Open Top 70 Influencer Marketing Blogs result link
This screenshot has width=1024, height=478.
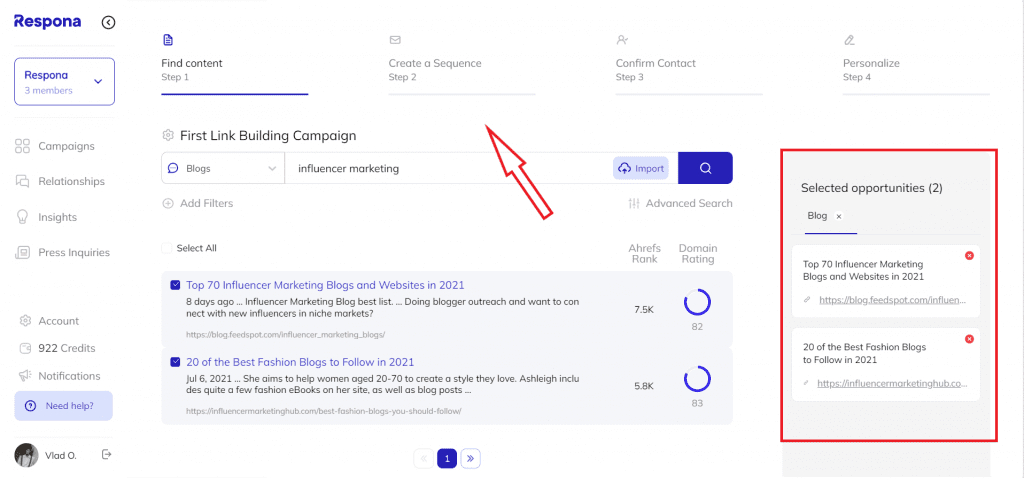[x=325, y=285]
